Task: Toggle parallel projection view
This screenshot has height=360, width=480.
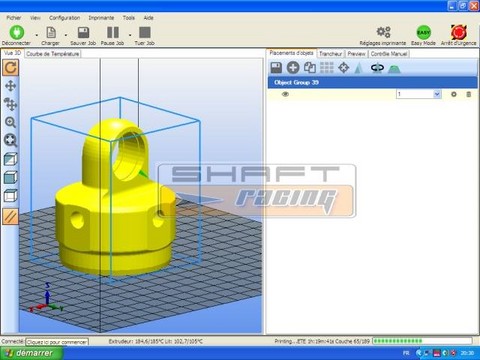Action: point(11,216)
